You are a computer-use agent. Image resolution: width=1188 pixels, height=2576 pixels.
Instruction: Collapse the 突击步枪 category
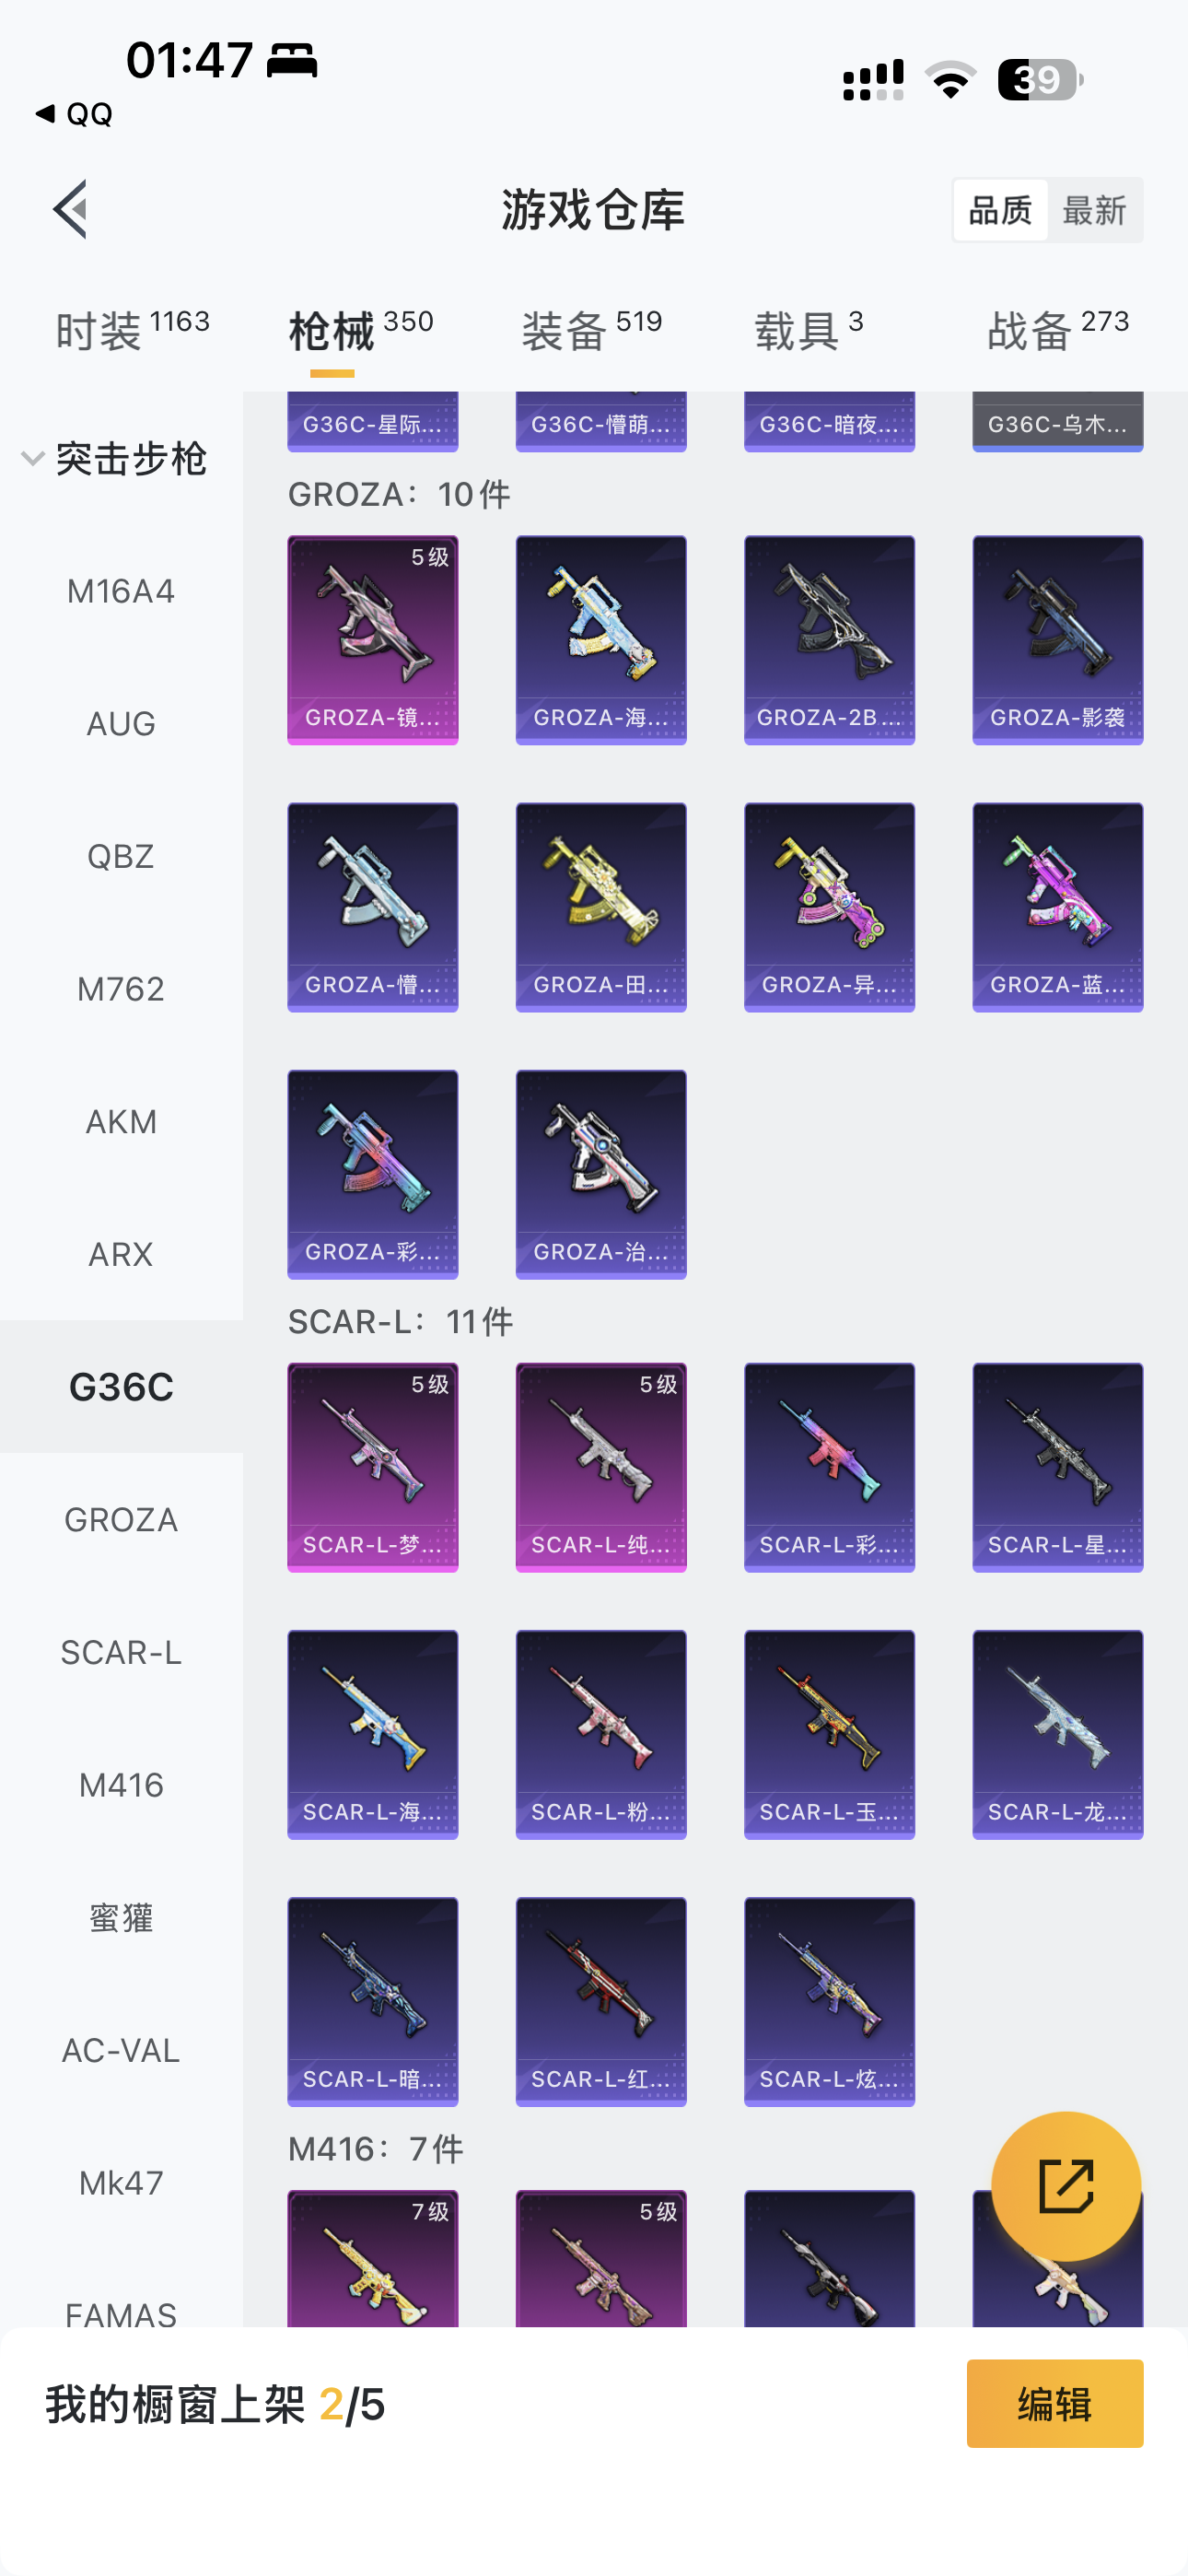pos(116,459)
